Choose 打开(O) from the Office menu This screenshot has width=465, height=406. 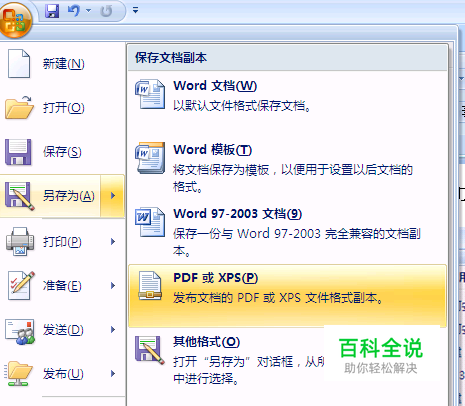63,108
